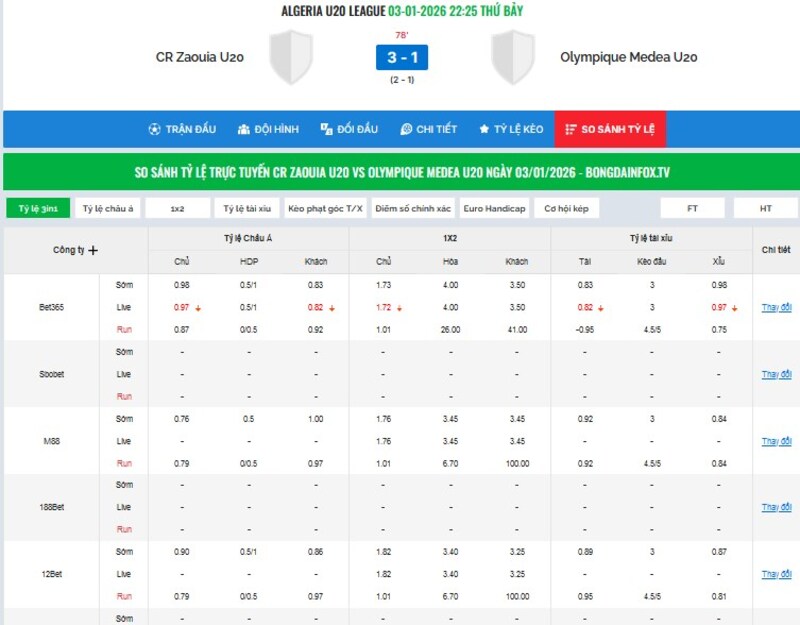Image resolution: width=800 pixels, height=625 pixels.
Task: Open the Kèo phạt góc T/X tab
Action: point(325,208)
